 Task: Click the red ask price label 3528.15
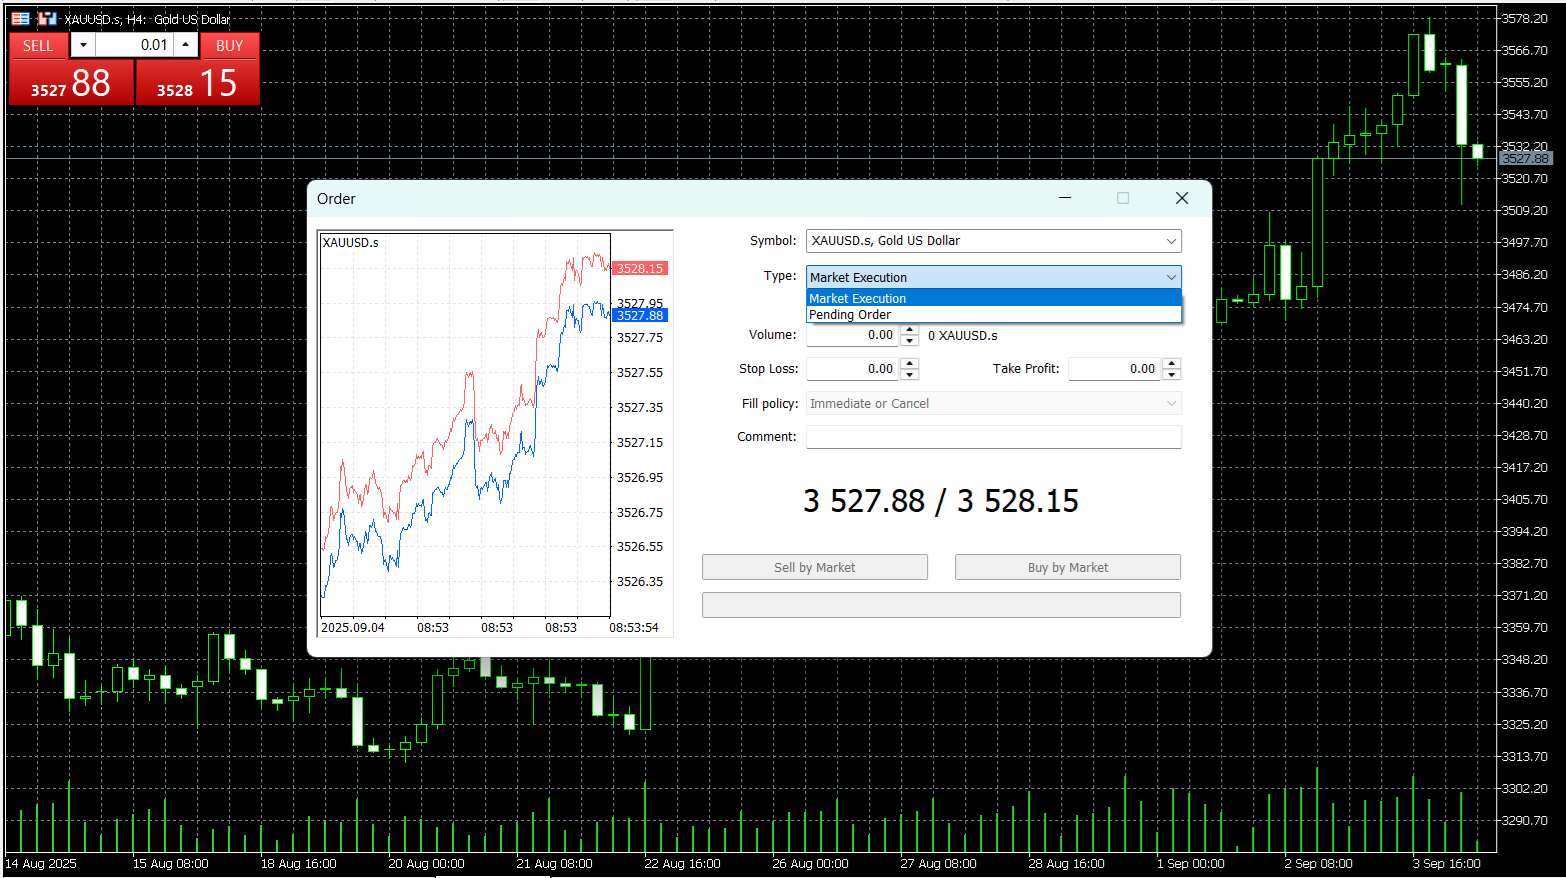click(x=640, y=268)
